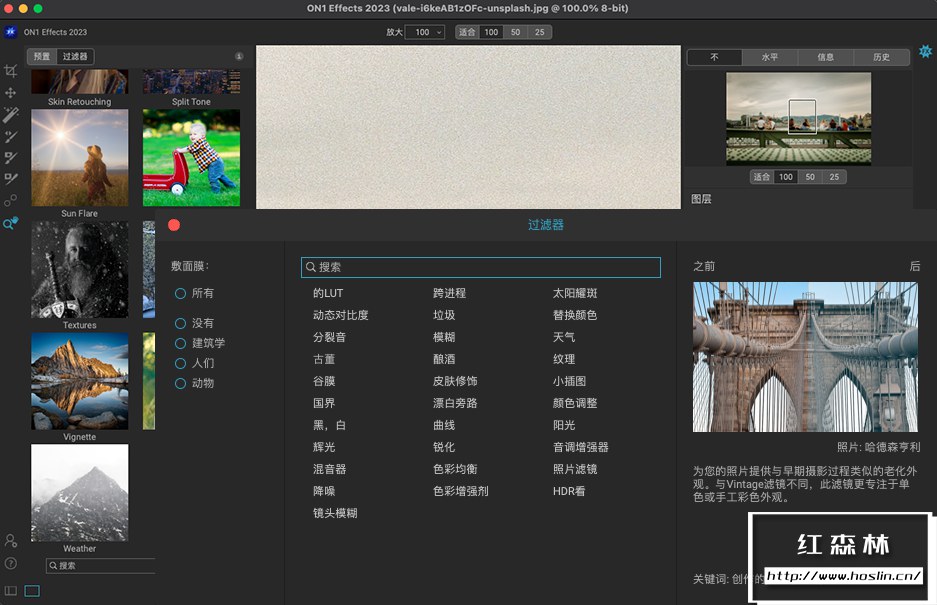Click the filter search input field
Screen dimensions: 937x605
click(x=480, y=267)
